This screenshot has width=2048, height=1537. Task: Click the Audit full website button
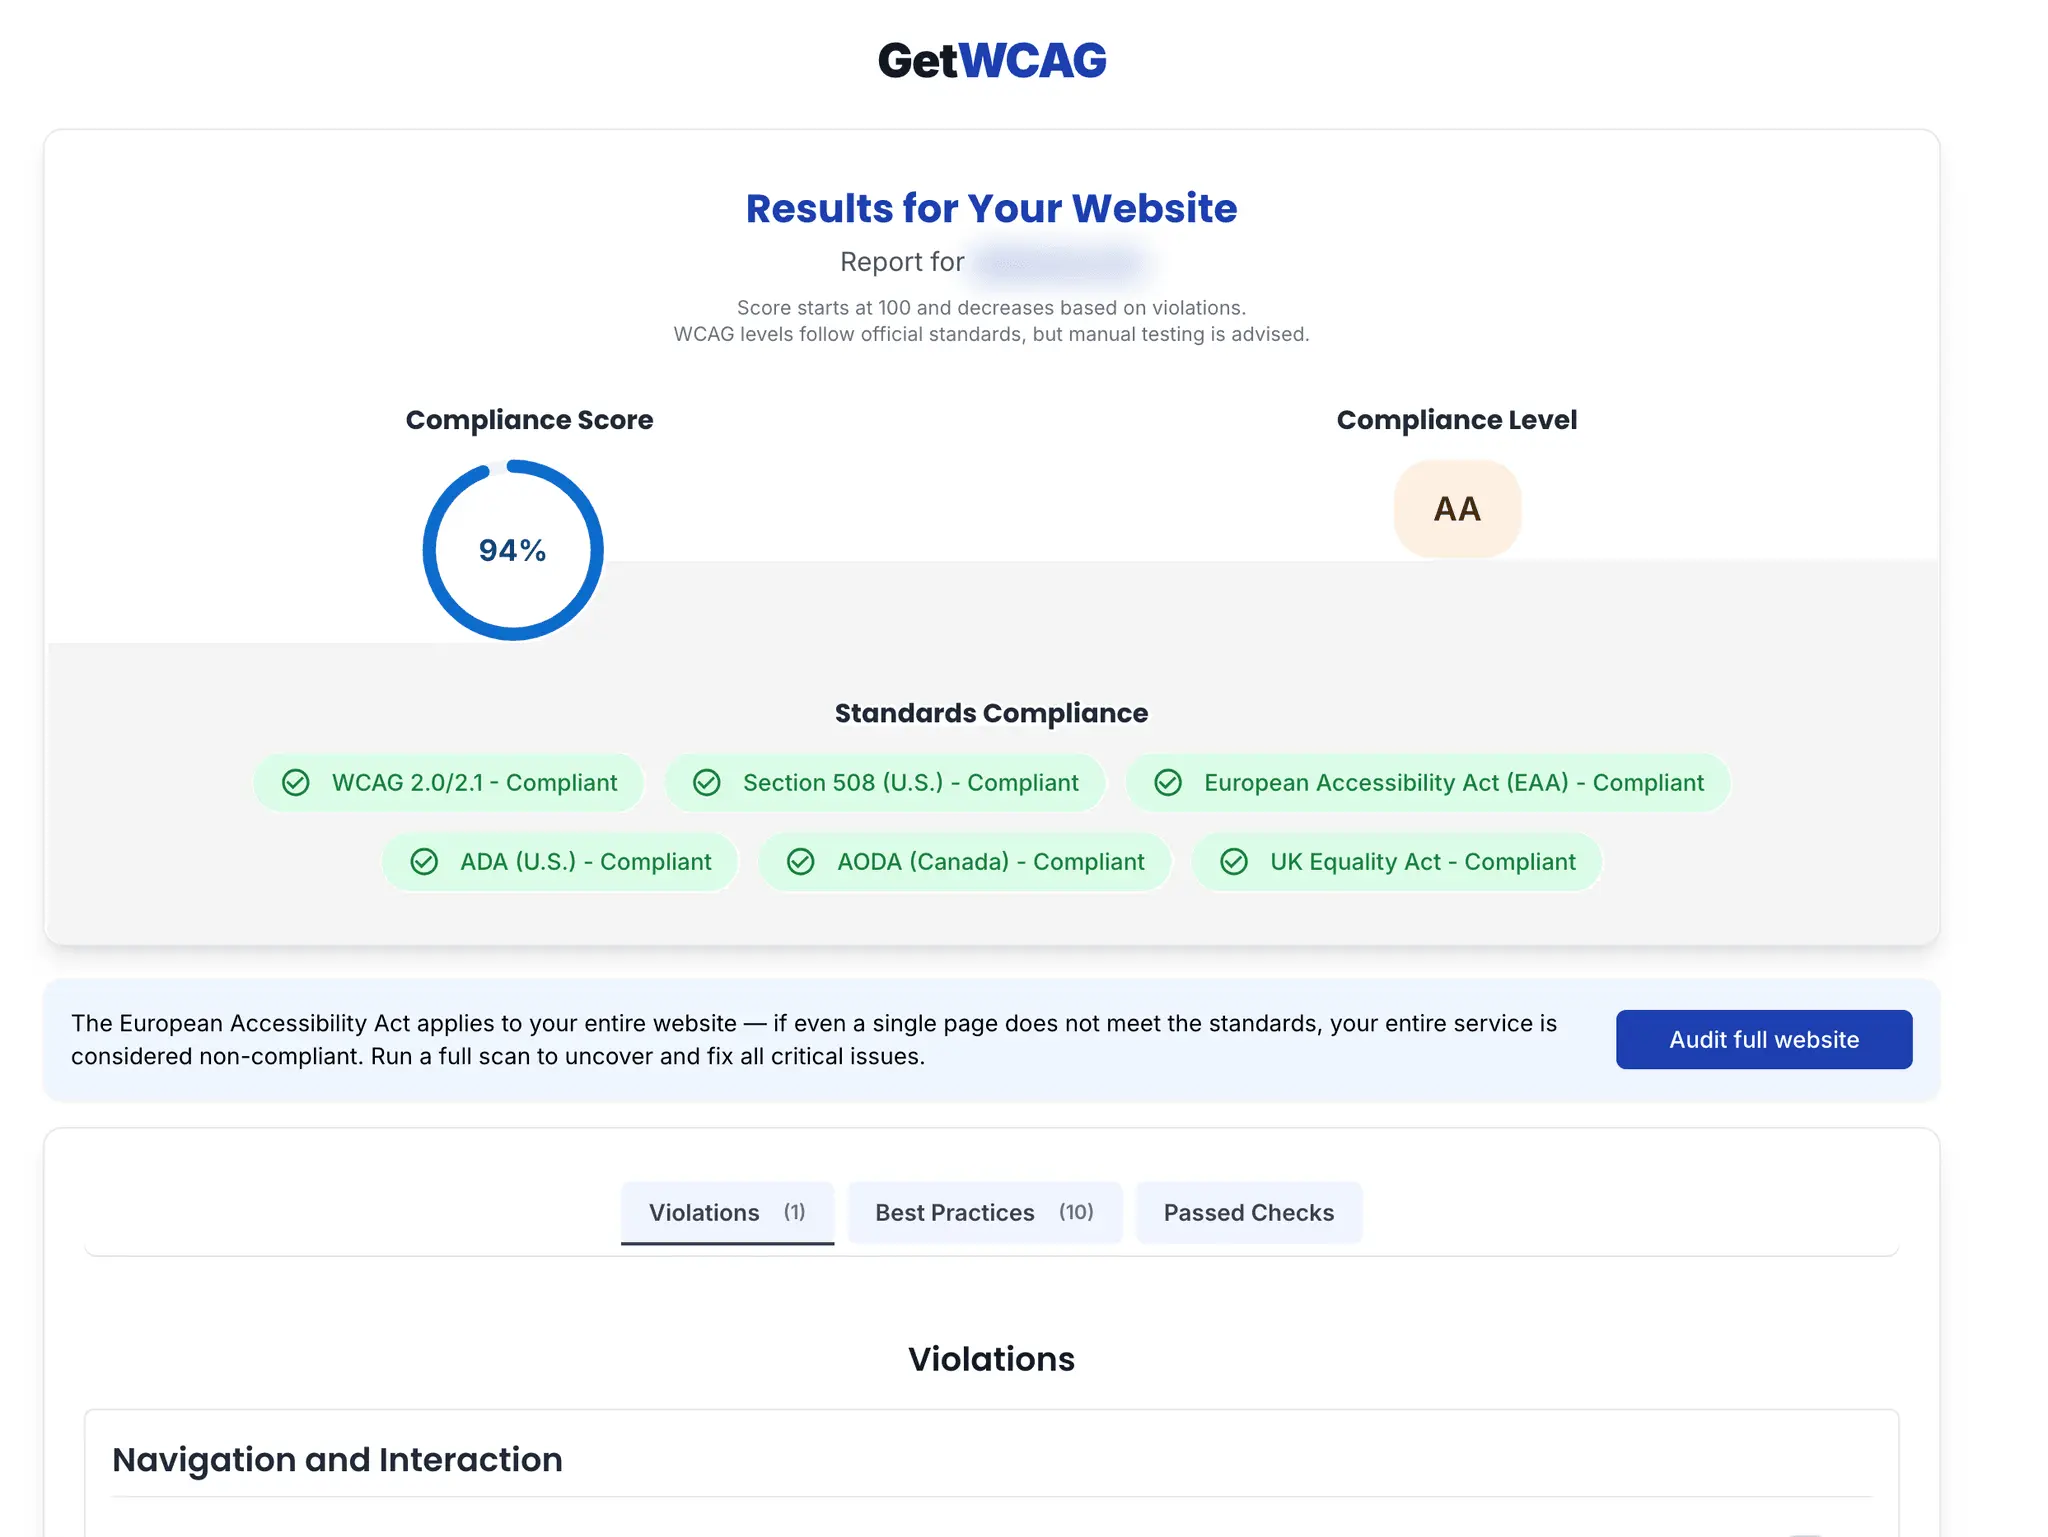click(x=1764, y=1039)
